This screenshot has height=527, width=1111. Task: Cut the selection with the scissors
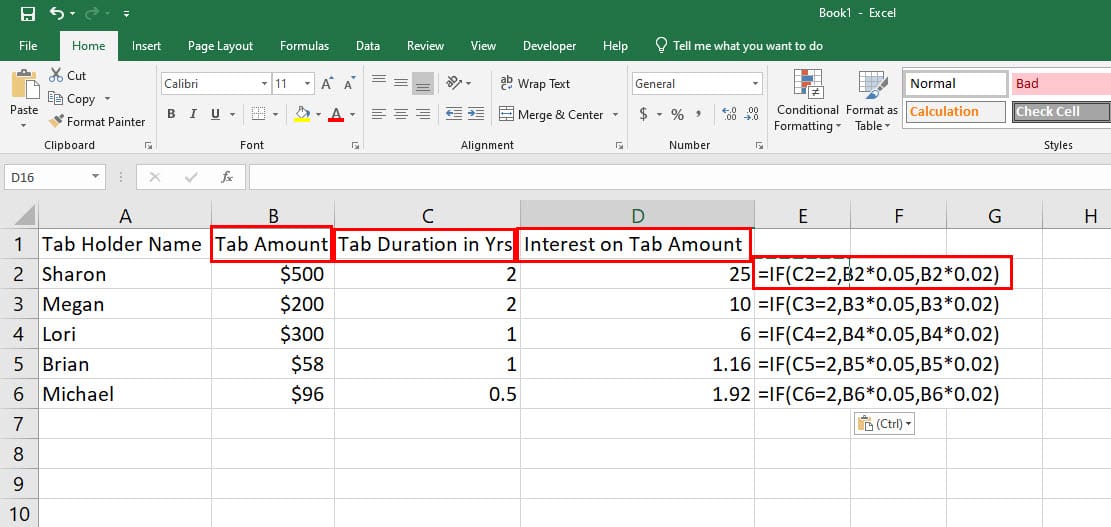[67, 75]
